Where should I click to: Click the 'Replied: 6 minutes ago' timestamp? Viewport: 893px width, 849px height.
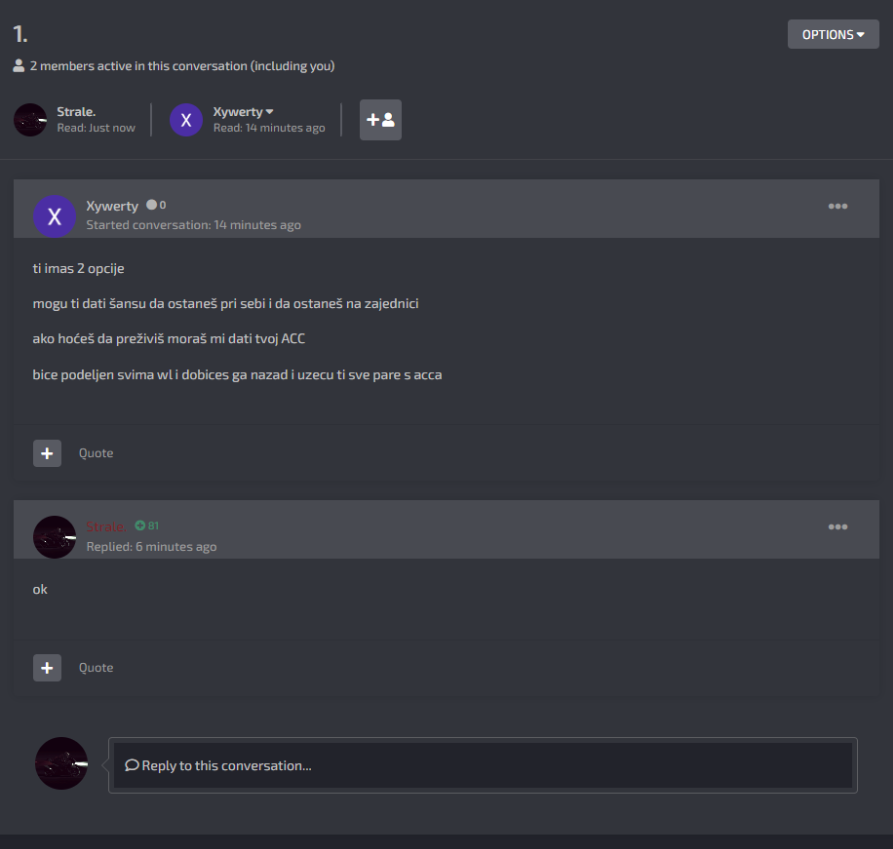pos(151,547)
